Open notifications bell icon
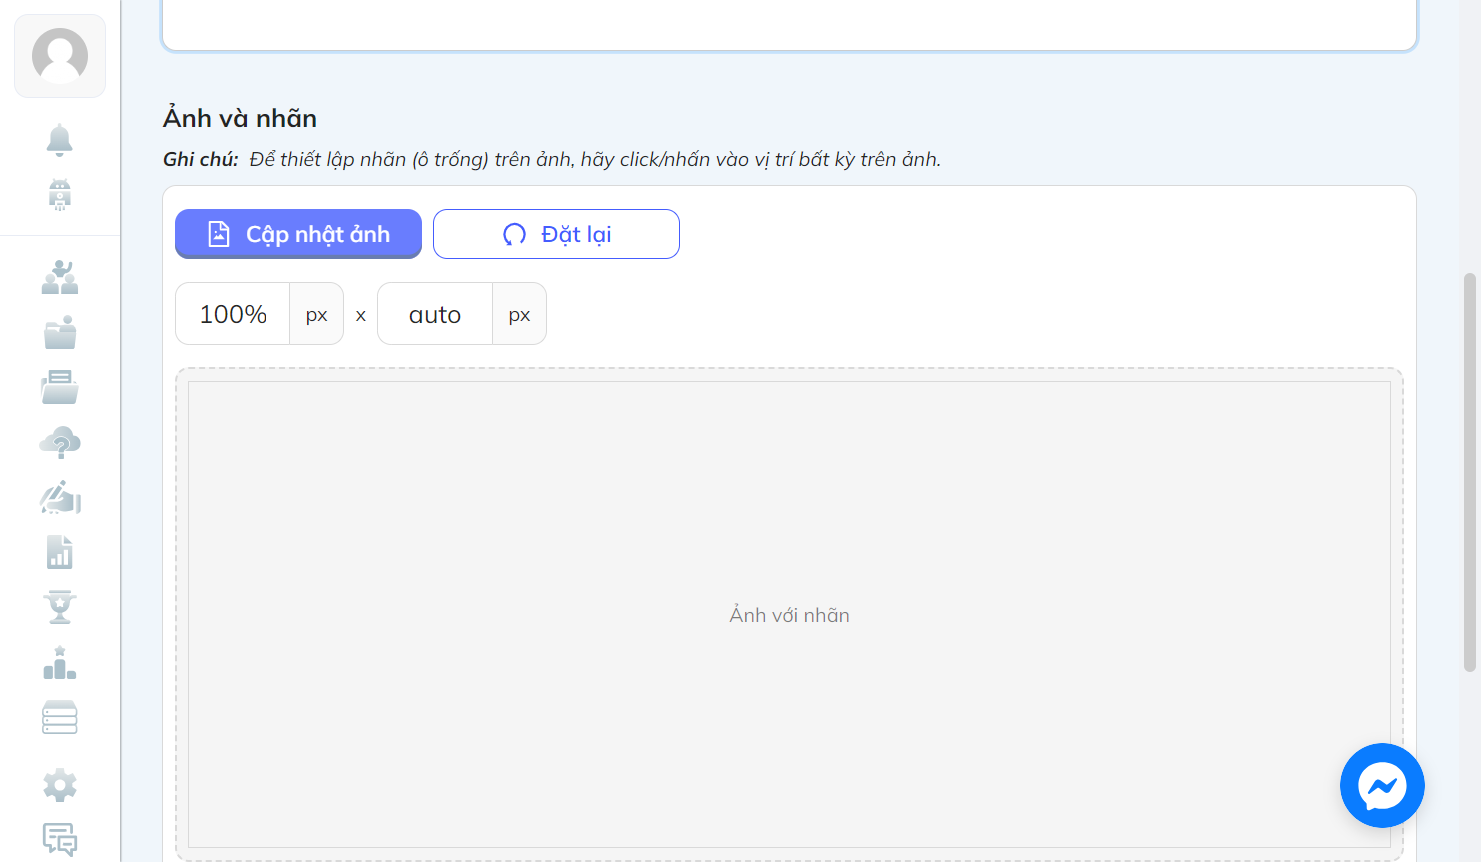This screenshot has height=862, width=1481. (x=60, y=140)
